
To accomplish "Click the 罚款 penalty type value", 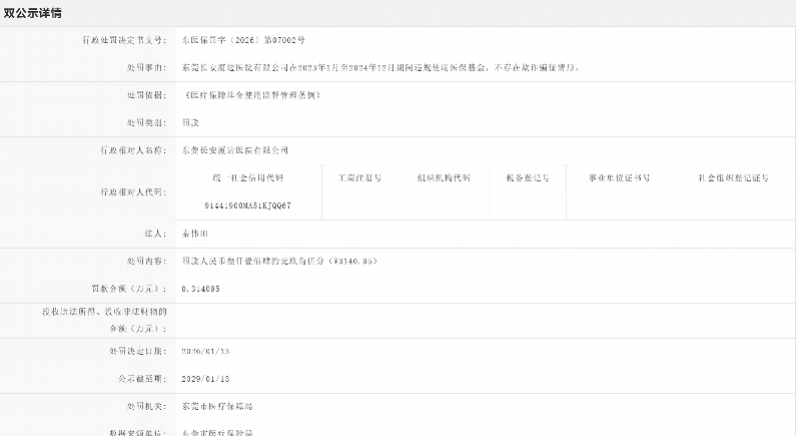I will (x=190, y=123).
